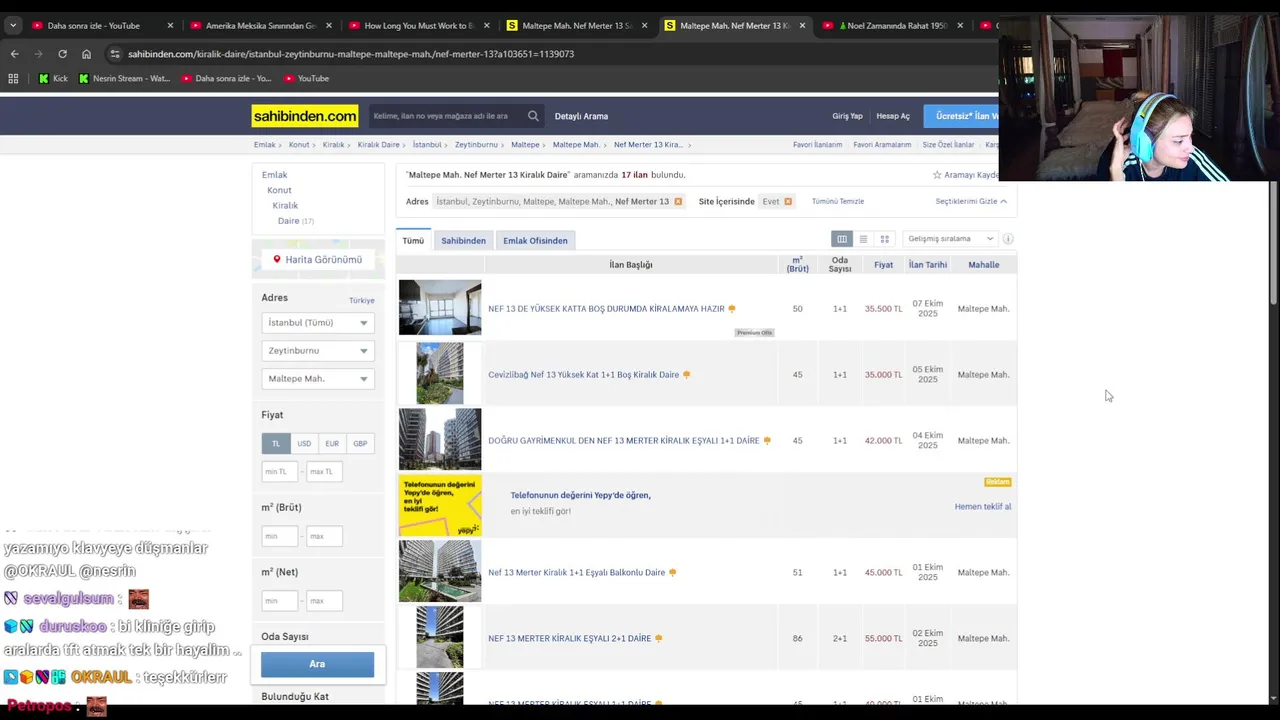Click the m² (Net) max field
This screenshot has height=720, width=1280.
[323, 601]
